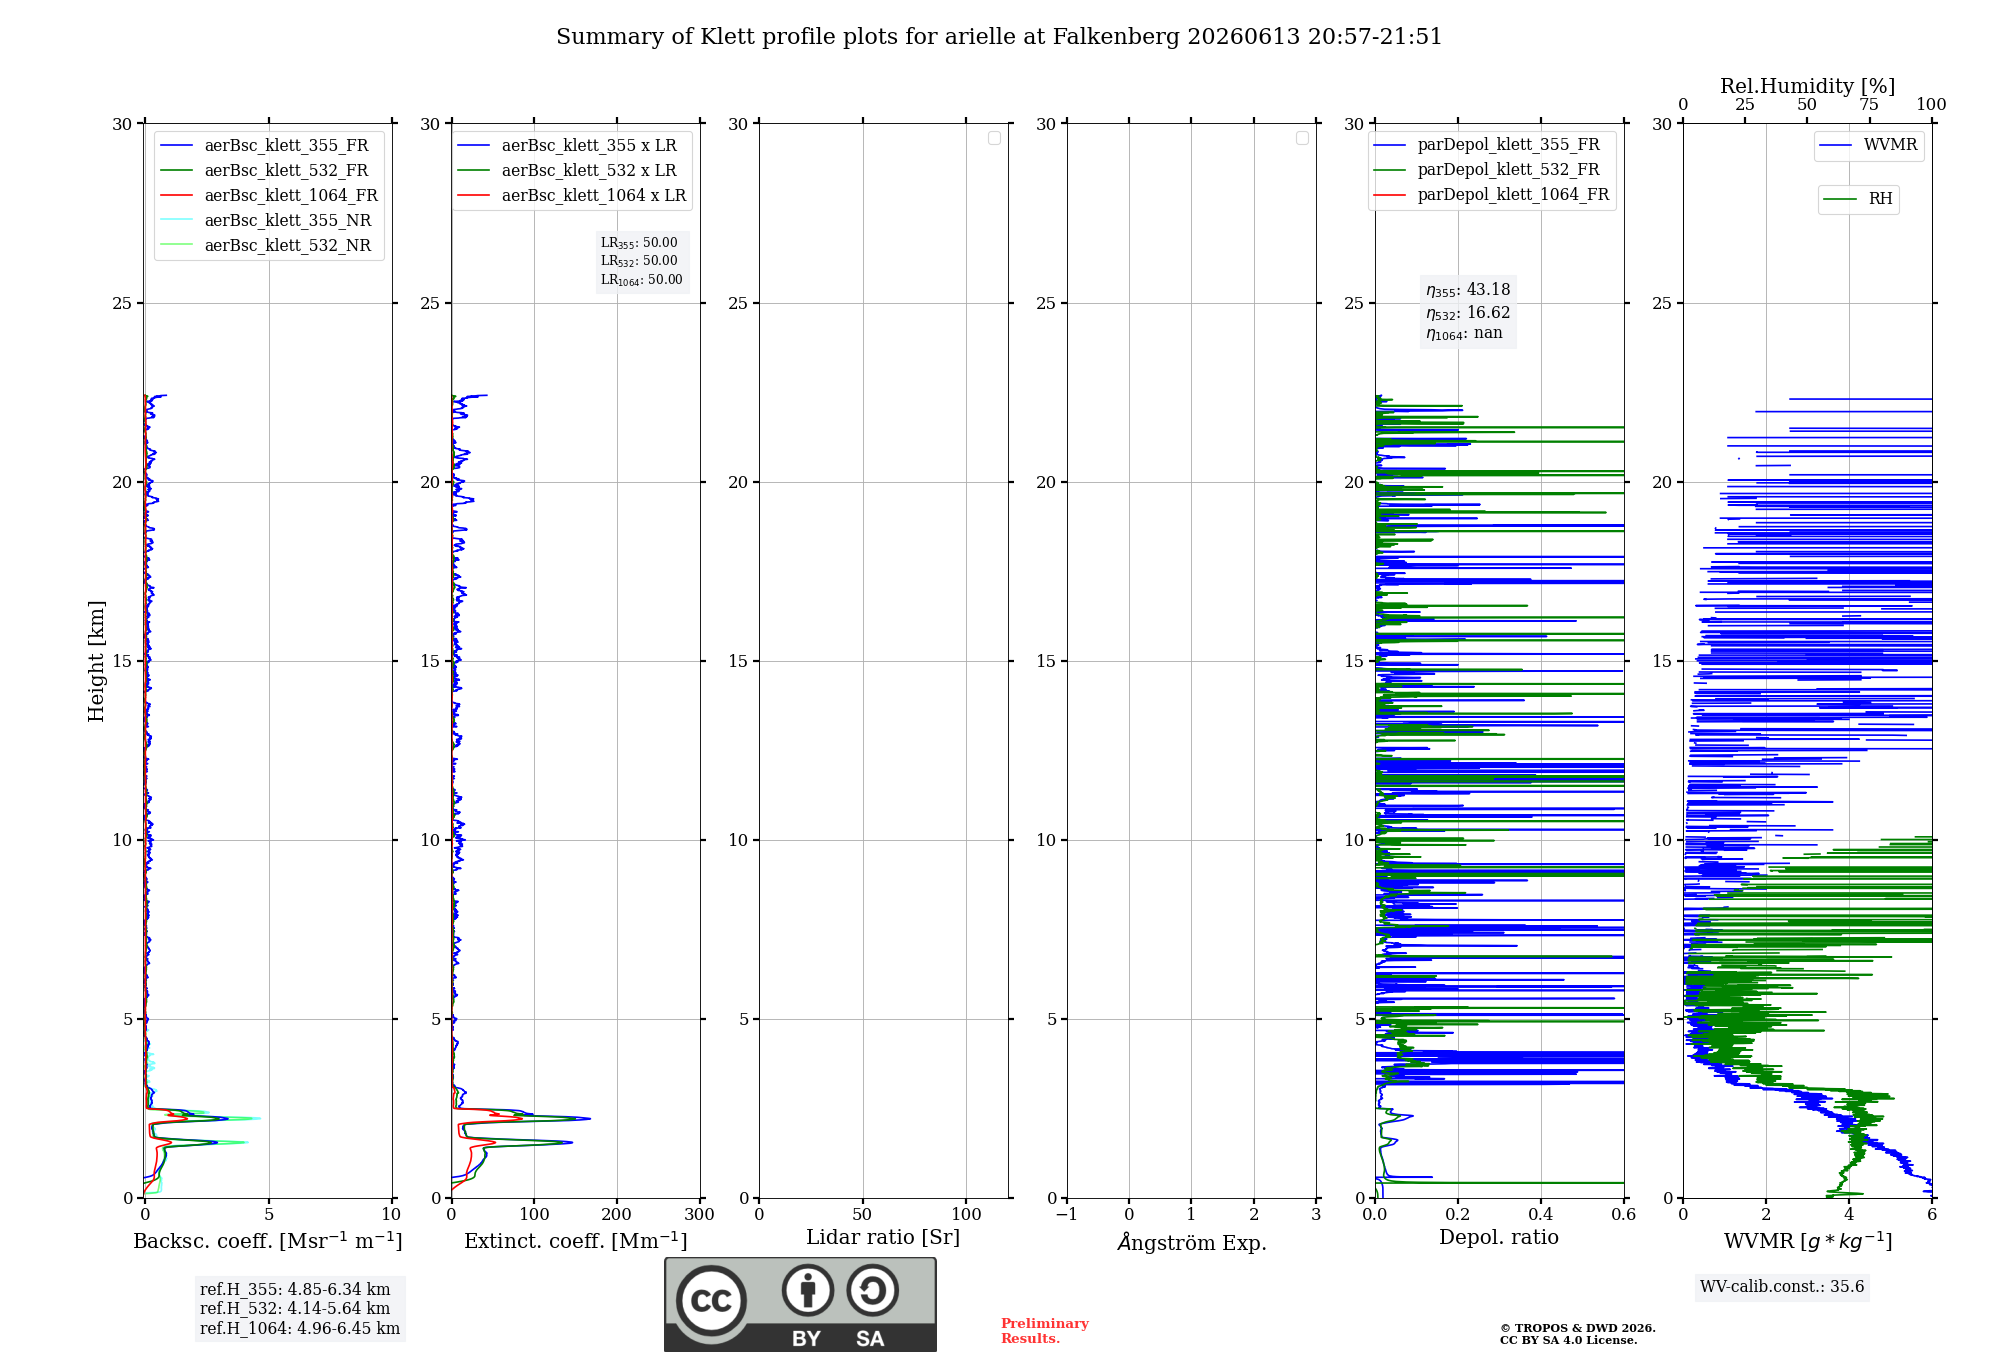Viewport: 2000px width, 1360px height.
Task: Click the BY attribution person icon
Action: point(808,1290)
